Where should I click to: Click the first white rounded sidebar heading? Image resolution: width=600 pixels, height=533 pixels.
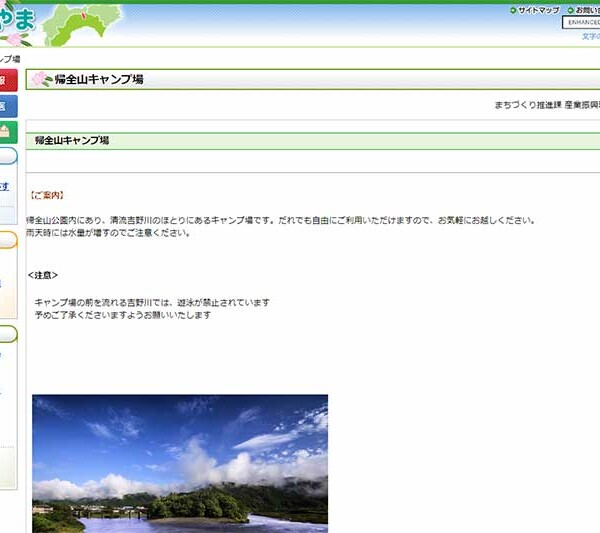point(8,156)
